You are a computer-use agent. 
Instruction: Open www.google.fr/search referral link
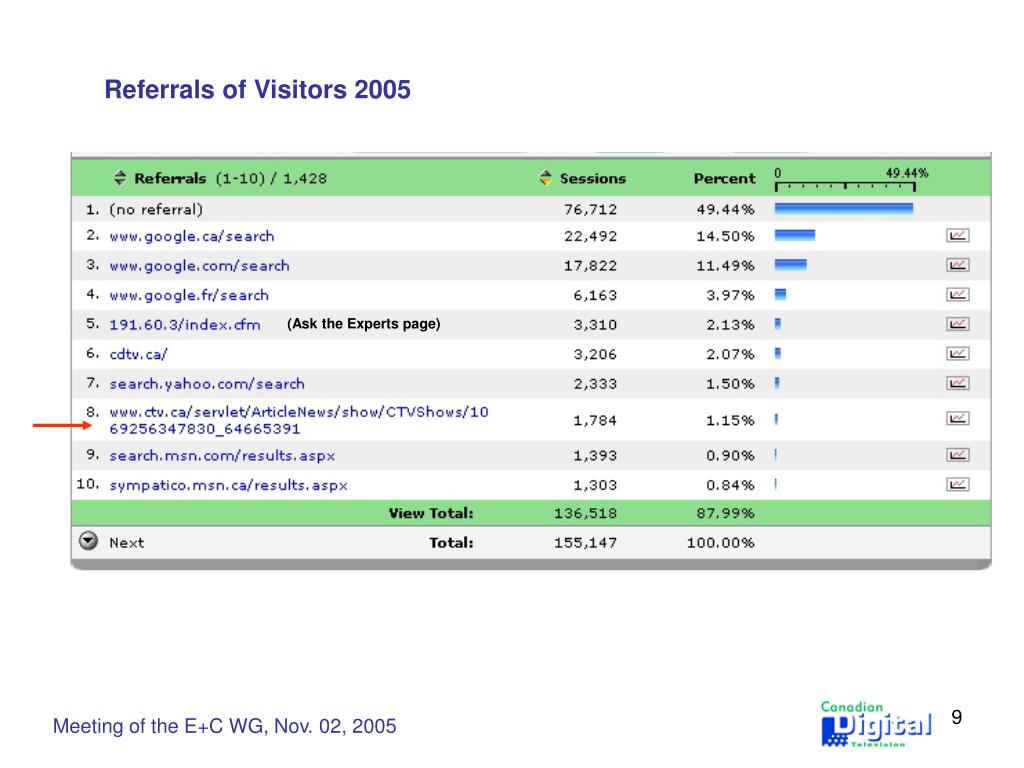point(189,295)
